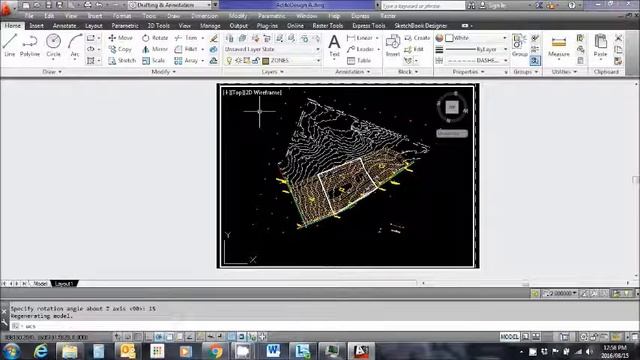The width and height of the screenshot is (640, 360).
Task: Switch to the Output ribbon tab
Action: pos(238,25)
